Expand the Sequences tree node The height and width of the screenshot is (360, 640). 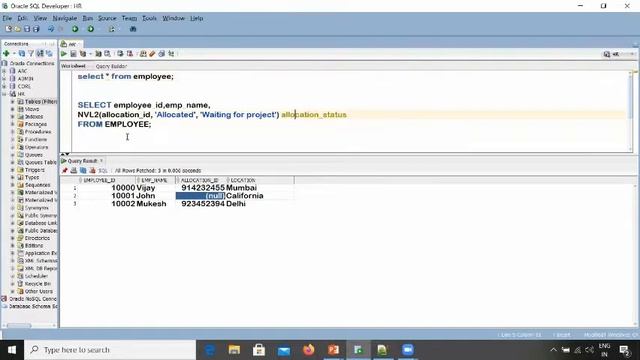pyautogui.click(x=12, y=185)
